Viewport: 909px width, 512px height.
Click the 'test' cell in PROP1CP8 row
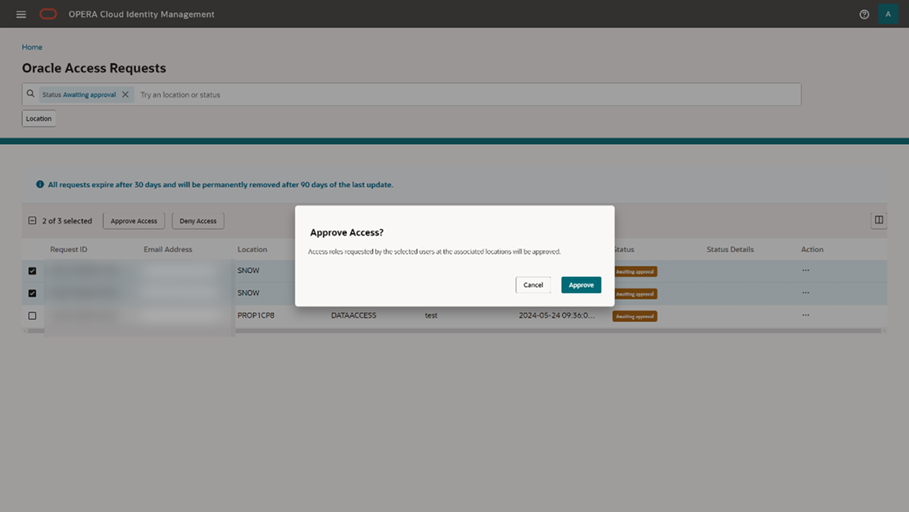tap(431, 315)
